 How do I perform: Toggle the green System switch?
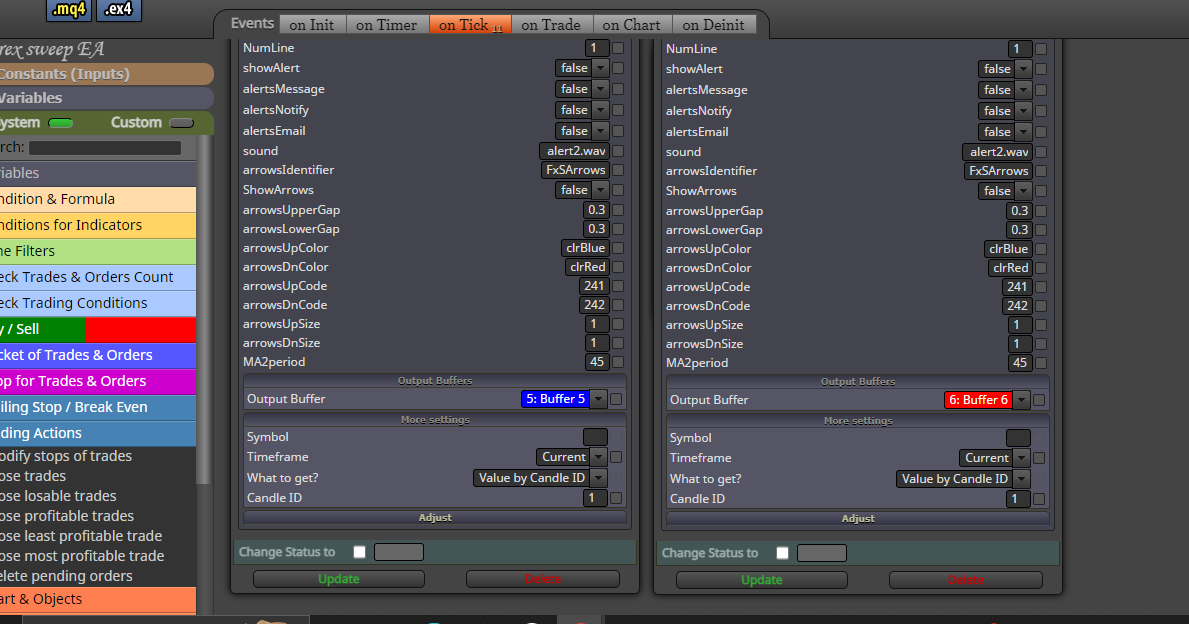(61, 123)
